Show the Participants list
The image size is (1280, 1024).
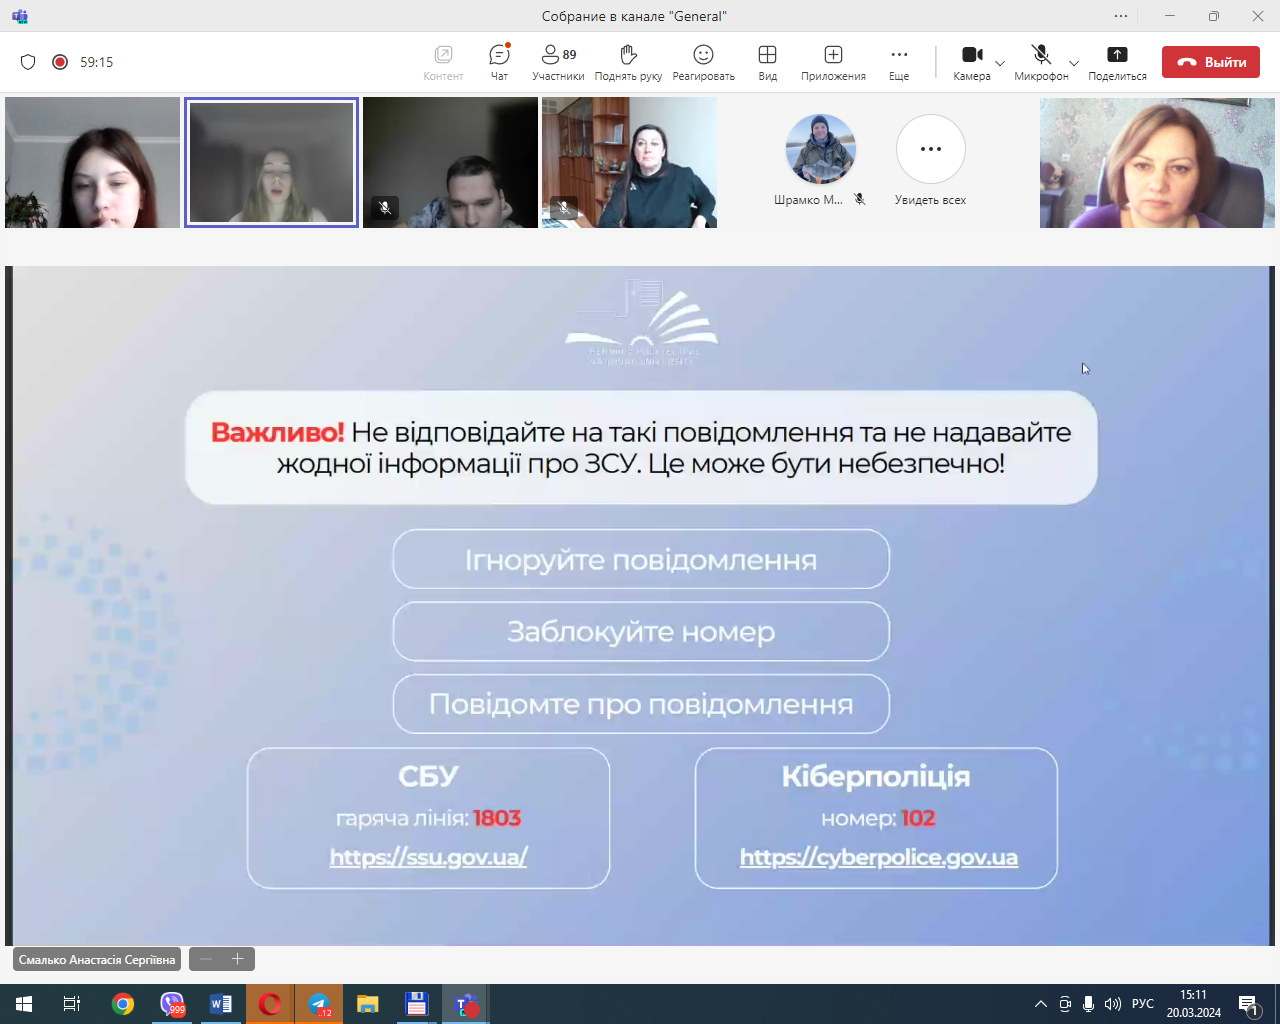558,62
